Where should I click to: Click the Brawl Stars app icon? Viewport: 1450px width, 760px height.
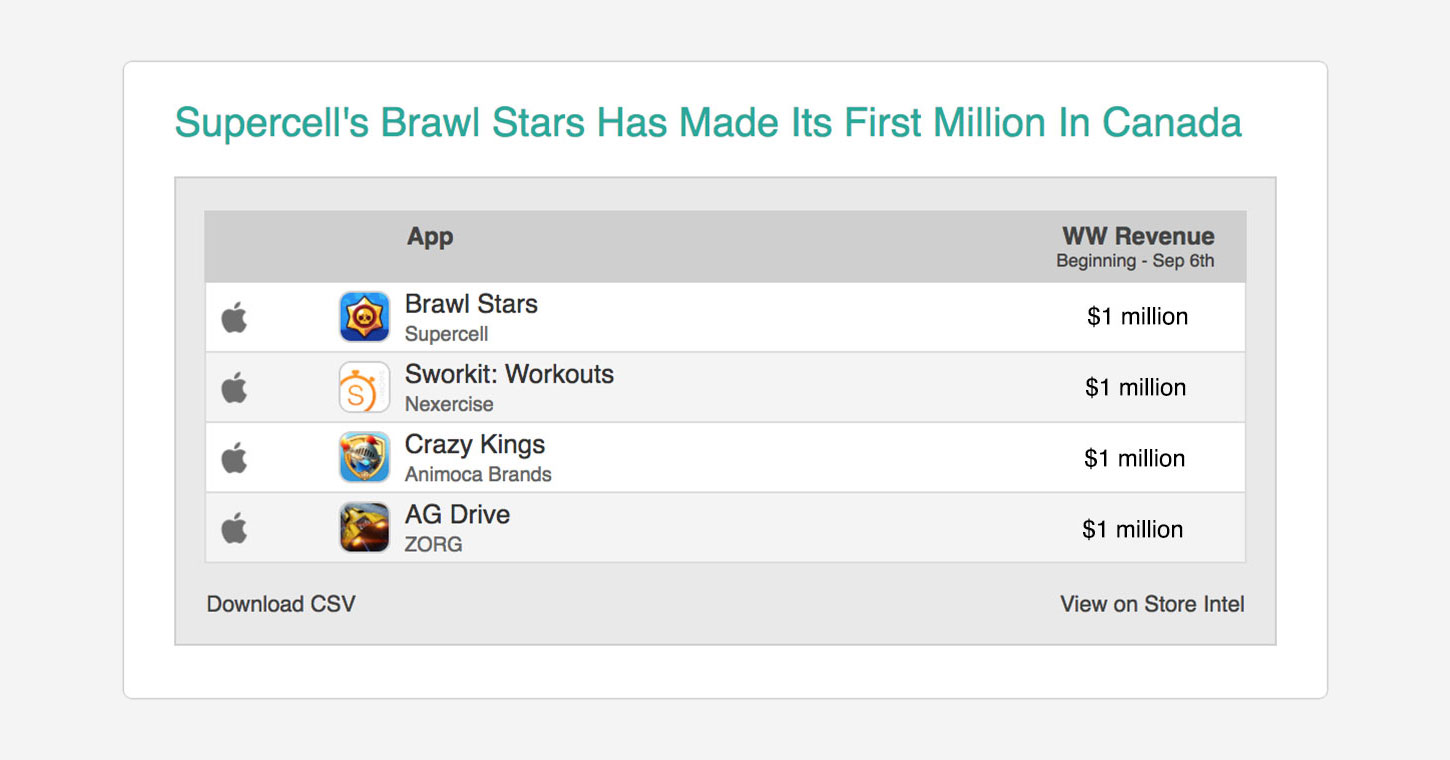(364, 317)
